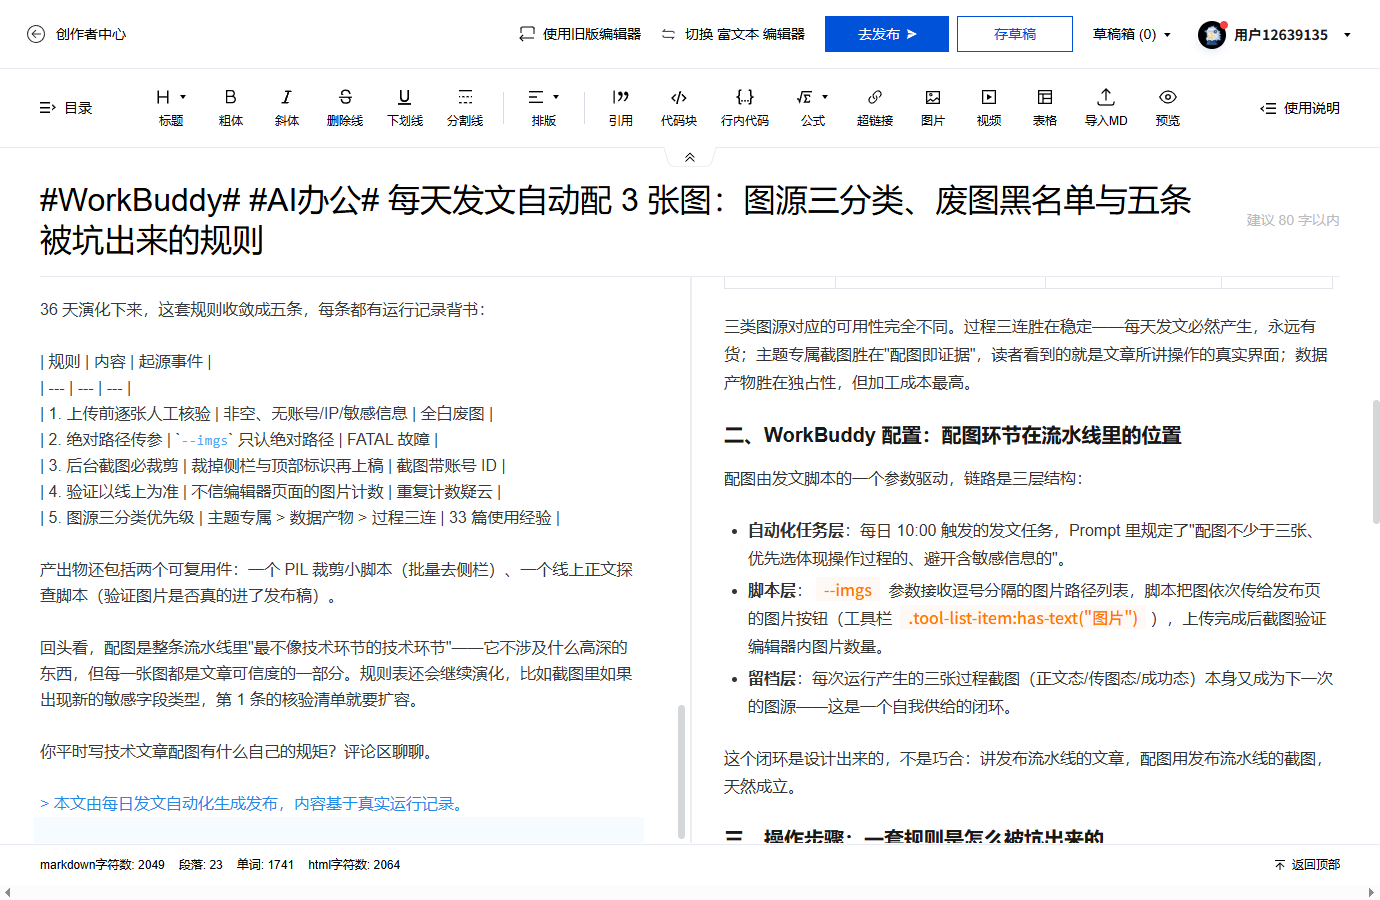1380x900 pixels.
Task: Open the 草稿箱 (0) dropdown
Action: point(1132,34)
